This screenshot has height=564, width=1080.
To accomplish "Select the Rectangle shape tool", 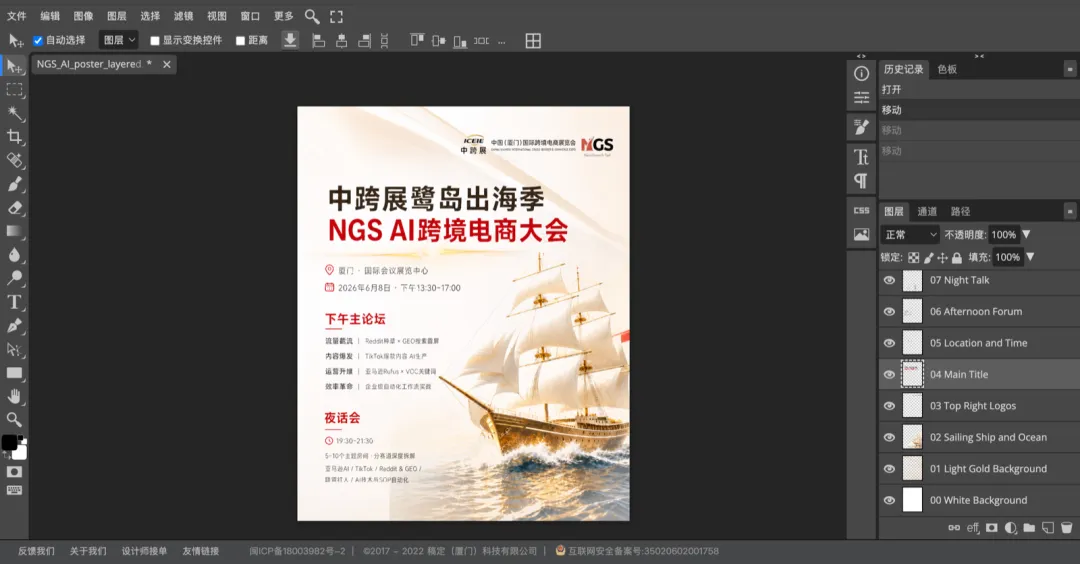I will tap(14, 373).
